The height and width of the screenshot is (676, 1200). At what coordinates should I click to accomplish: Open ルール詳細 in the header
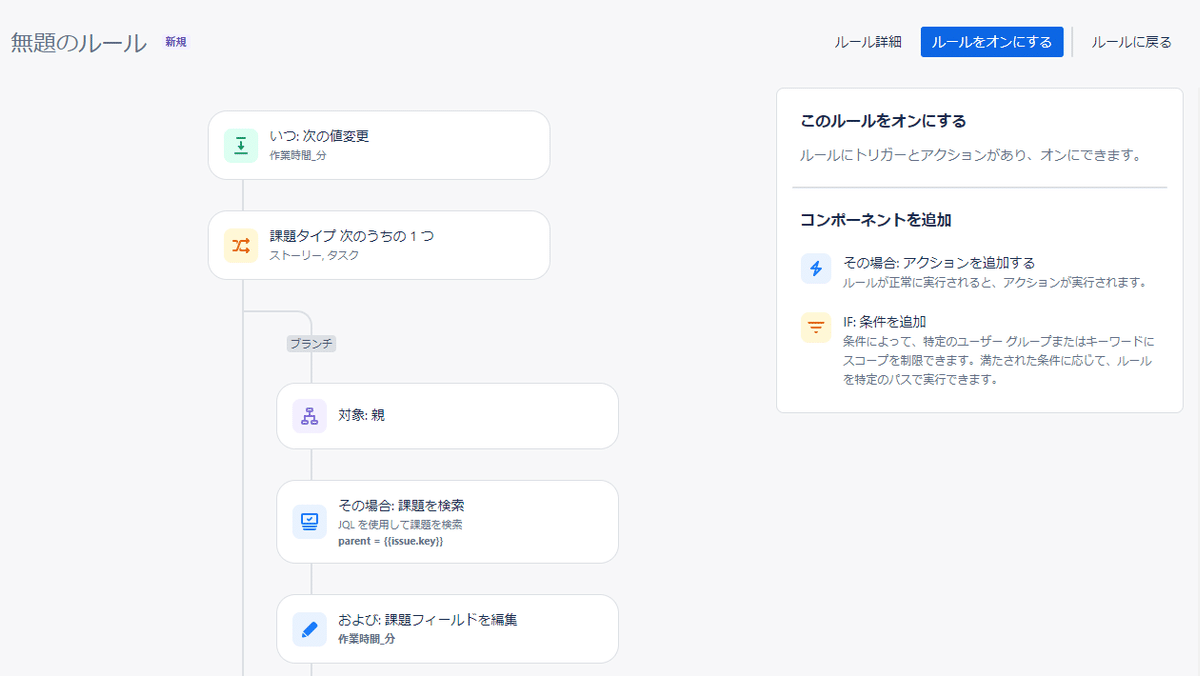click(x=868, y=42)
